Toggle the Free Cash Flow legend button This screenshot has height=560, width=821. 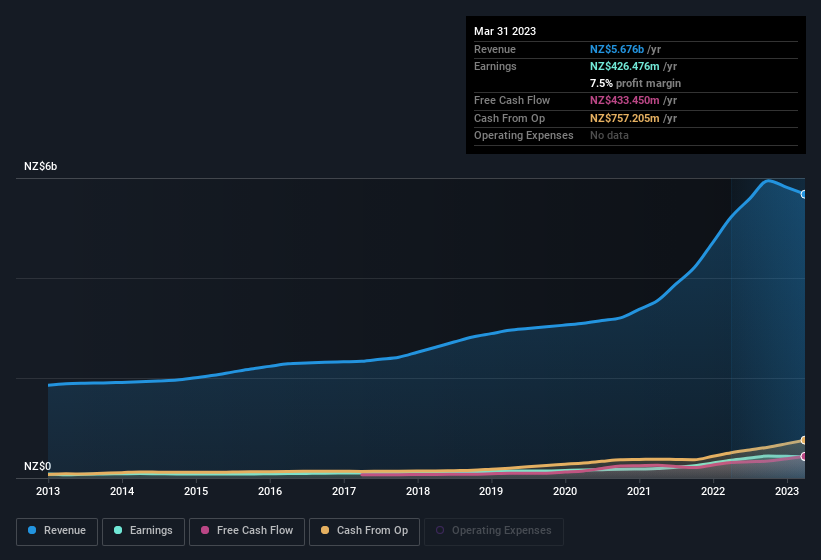tap(247, 531)
